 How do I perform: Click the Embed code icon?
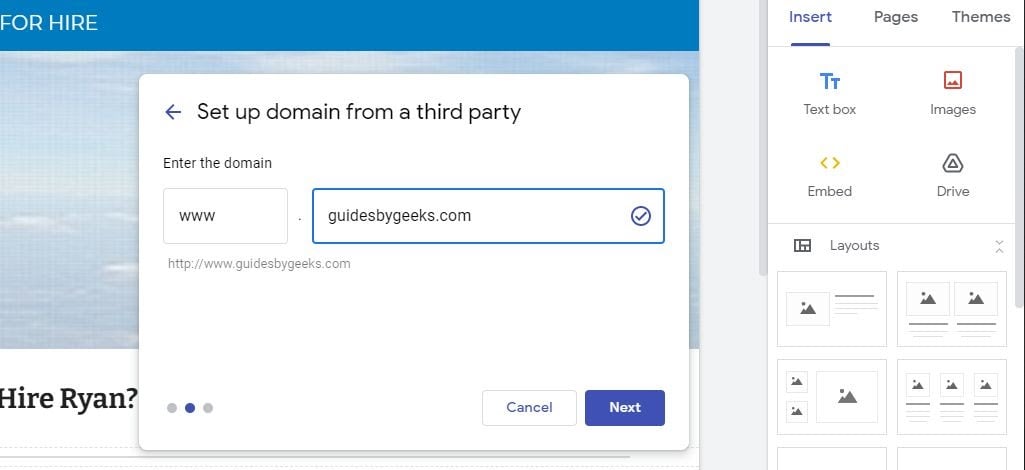830,163
